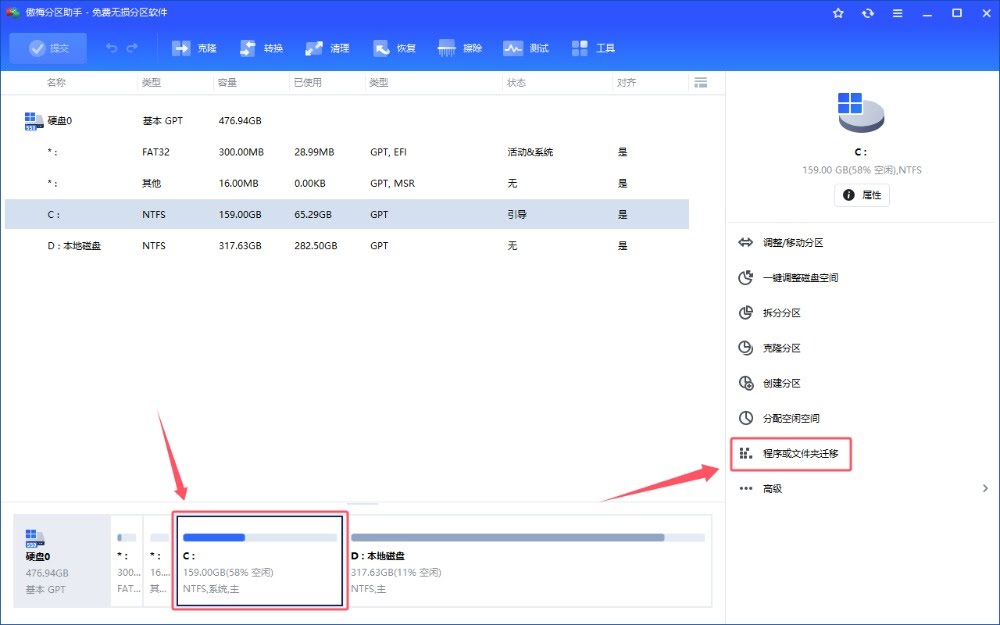Click the clone partition icon

point(746,348)
